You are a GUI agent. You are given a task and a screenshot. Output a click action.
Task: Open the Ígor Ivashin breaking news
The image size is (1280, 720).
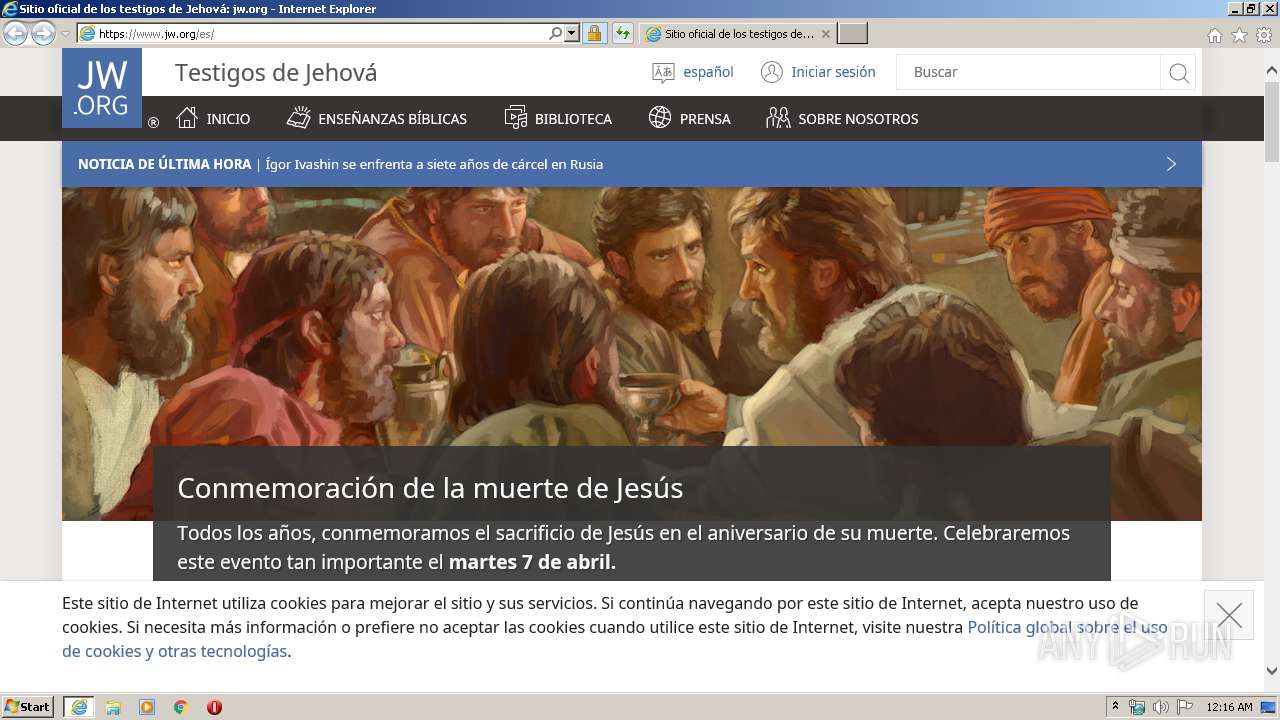pos(434,164)
